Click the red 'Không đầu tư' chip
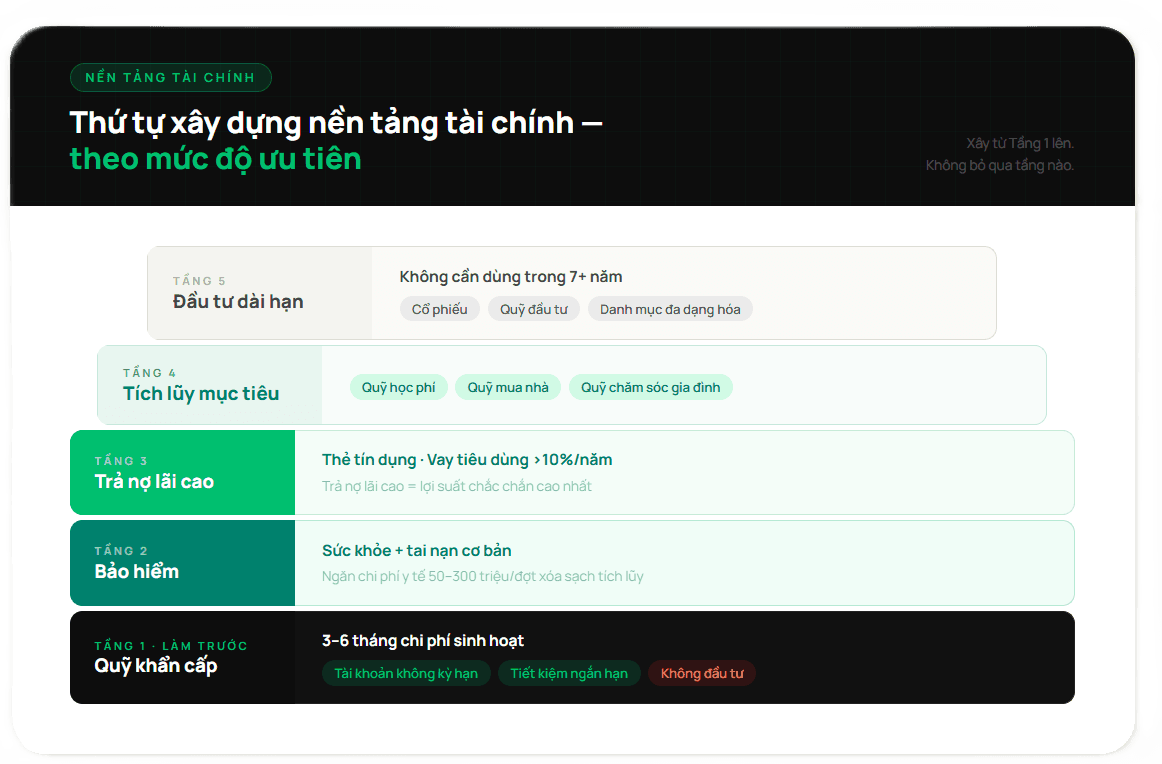Viewport: 1162px width, 764px height. point(702,673)
